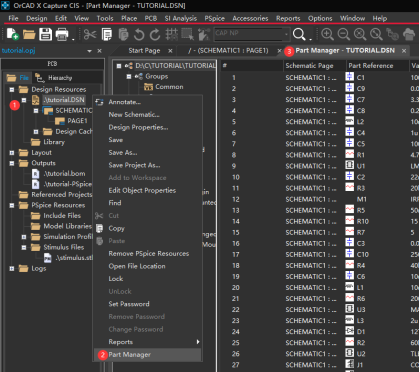This screenshot has height=372, width=420.
Task: Click the U1 IC part icon
Action: click(x=349, y=165)
